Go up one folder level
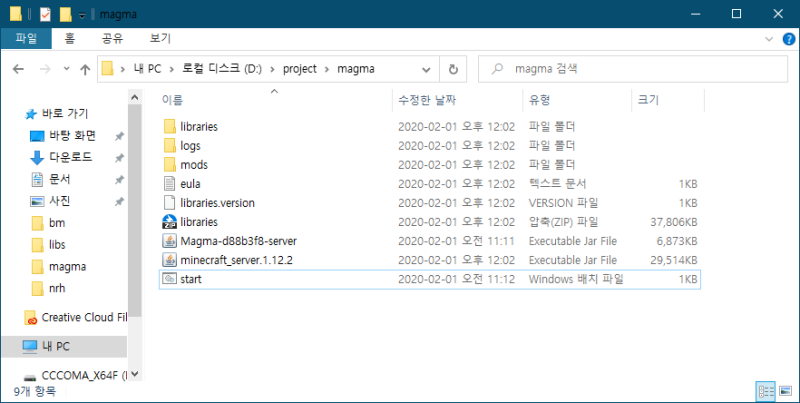Screen dimensions: 800x403 point(85,69)
